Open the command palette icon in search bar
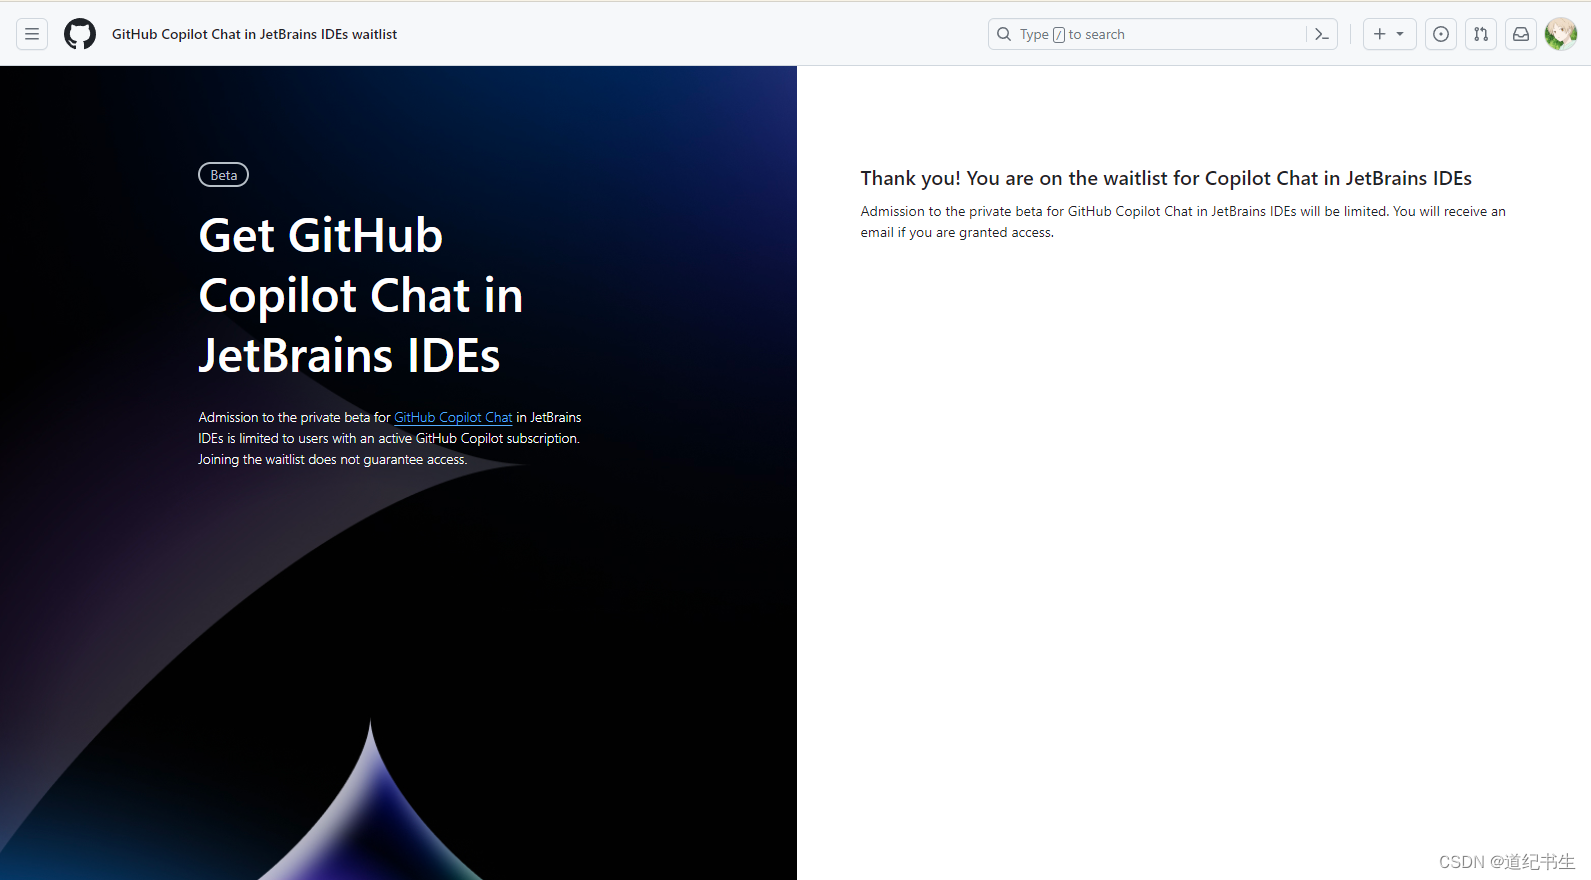 click(x=1322, y=34)
